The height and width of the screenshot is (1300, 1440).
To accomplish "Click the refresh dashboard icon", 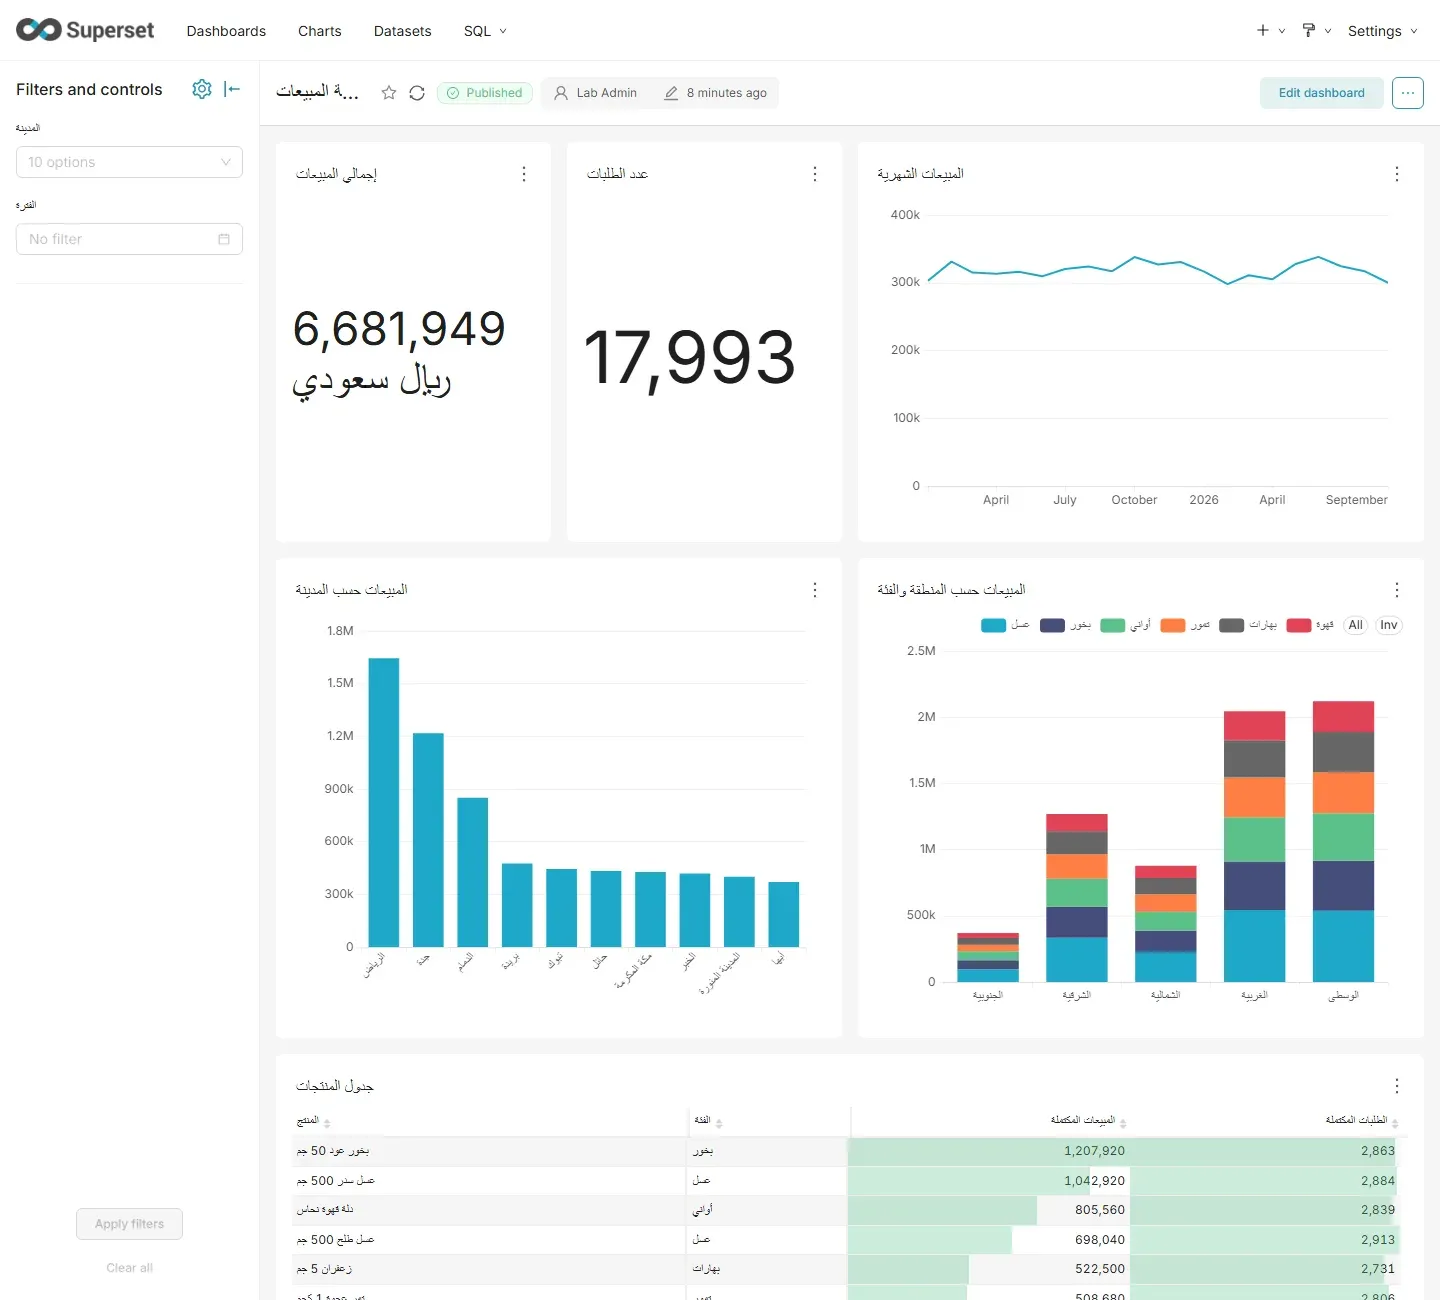I will 417,93.
